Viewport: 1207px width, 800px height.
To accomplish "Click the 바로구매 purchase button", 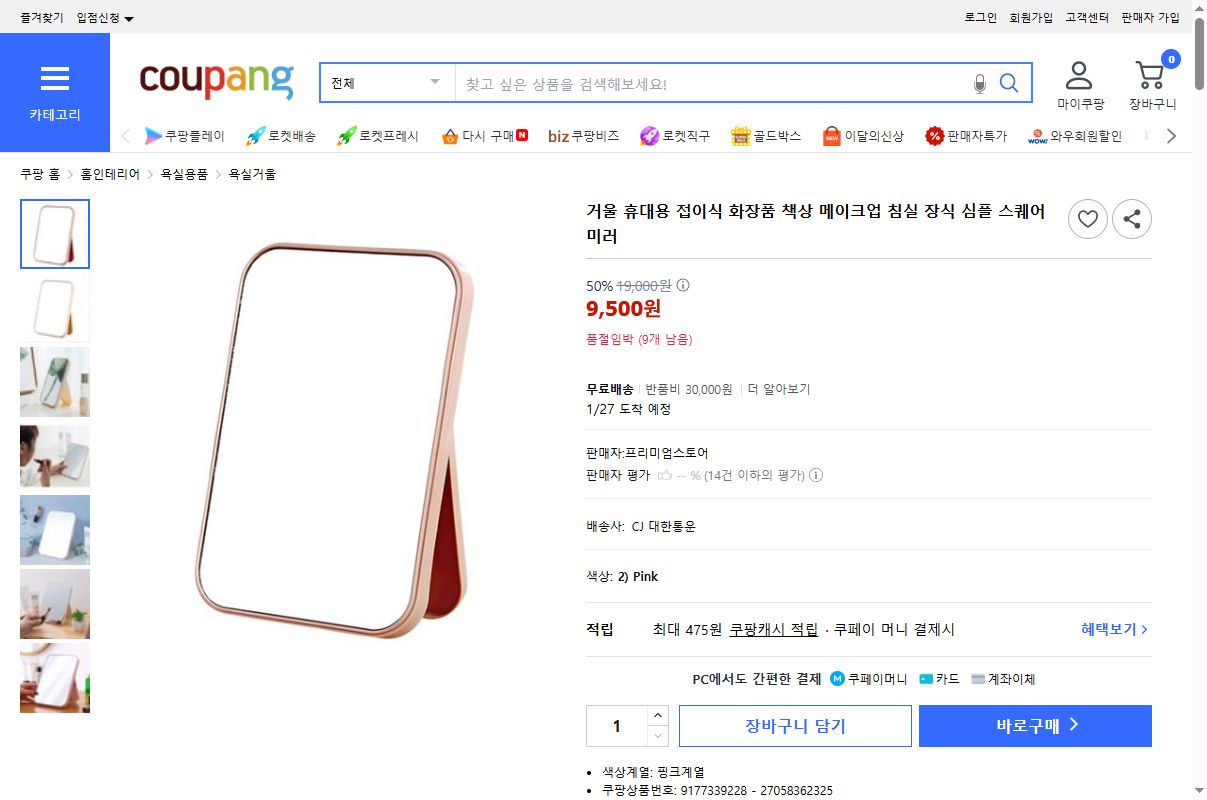I will pyautogui.click(x=1035, y=726).
